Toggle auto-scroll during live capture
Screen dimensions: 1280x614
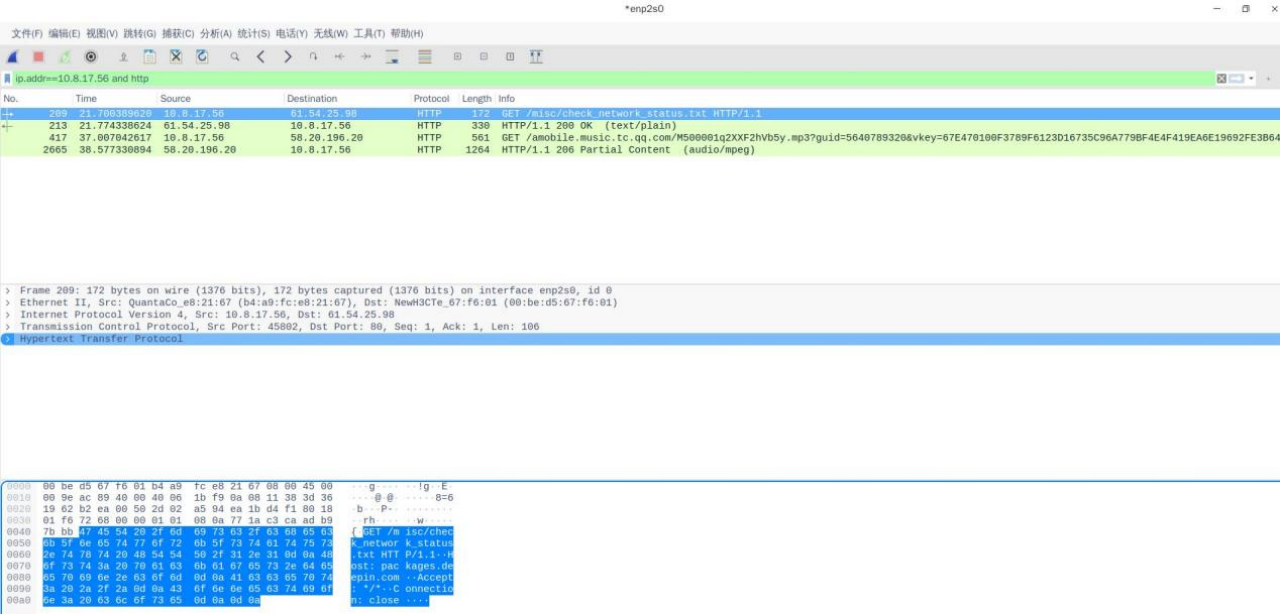click(x=392, y=57)
